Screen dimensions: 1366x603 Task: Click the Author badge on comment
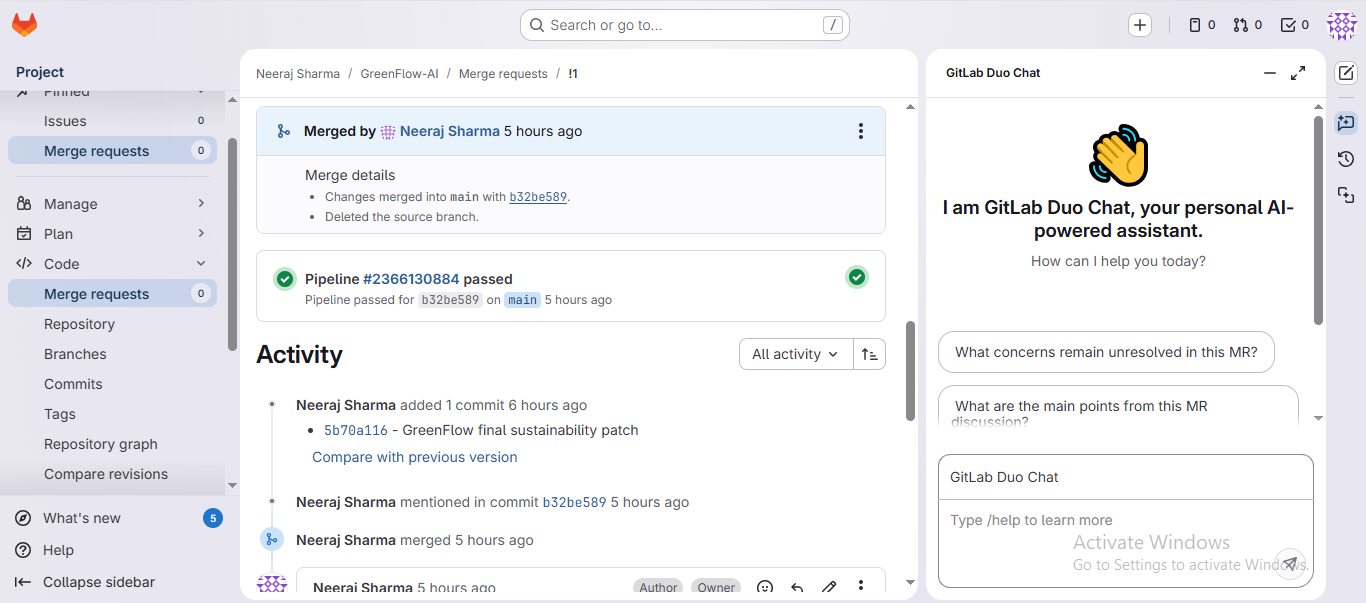click(658, 588)
